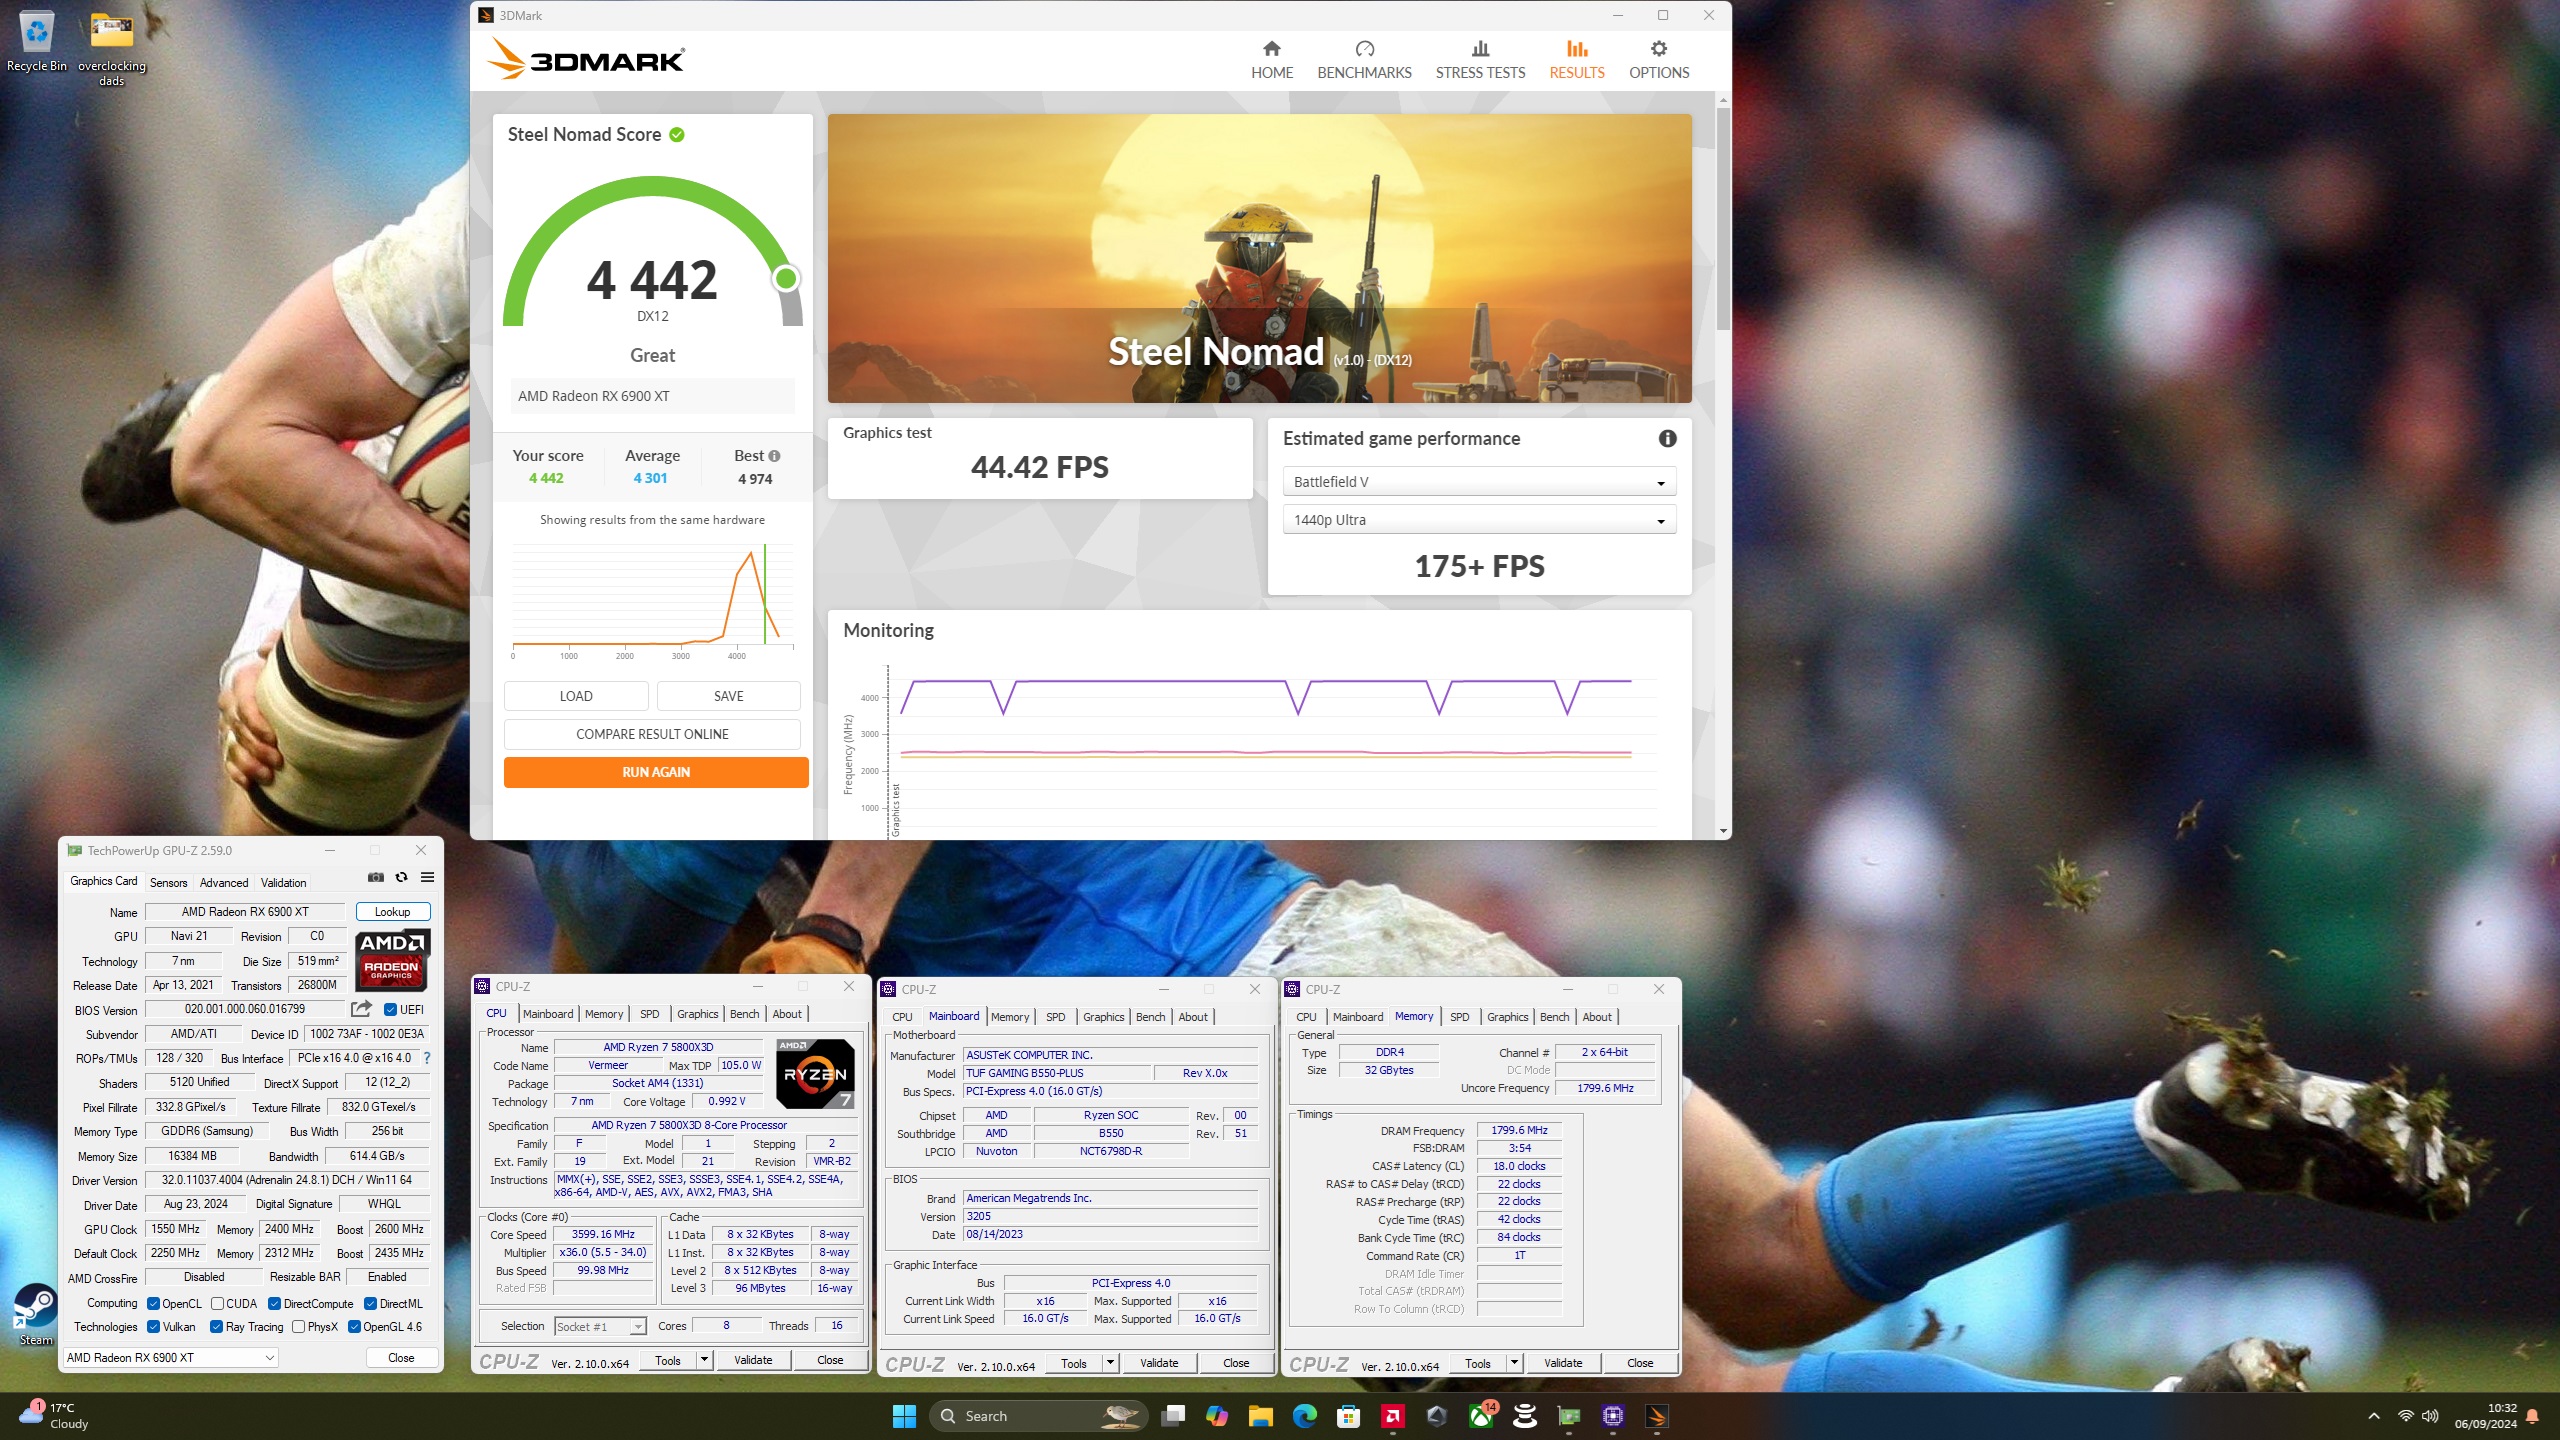The height and width of the screenshot is (1440, 2560).
Task: Toggle the CUDA checkbox
Action: point(217,1304)
